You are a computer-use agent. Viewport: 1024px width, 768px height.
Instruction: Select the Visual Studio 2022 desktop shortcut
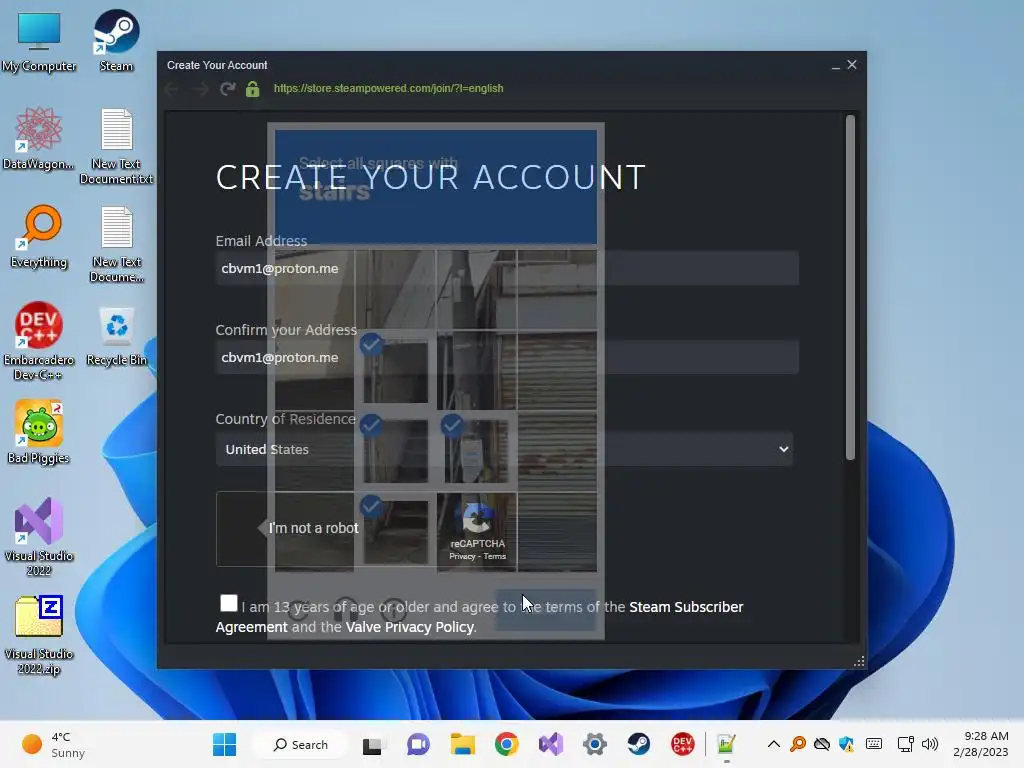point(39,537)
